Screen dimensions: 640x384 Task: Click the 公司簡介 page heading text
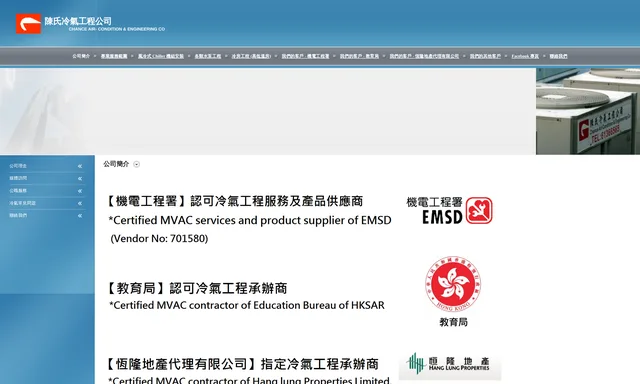point(116,164)
